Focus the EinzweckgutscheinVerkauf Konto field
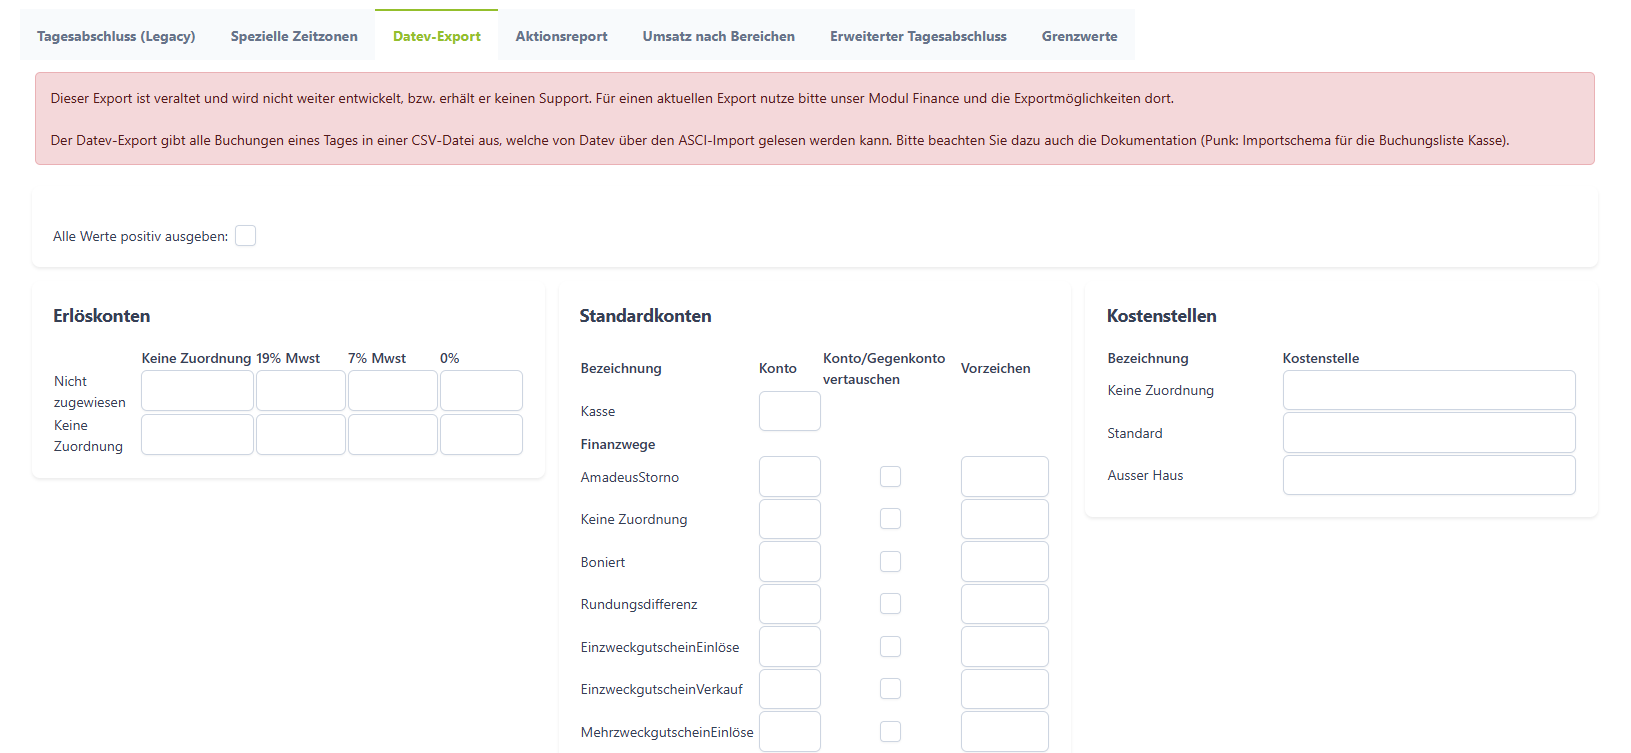Viewport: 1631px width, 753px height. click(790, 689)
